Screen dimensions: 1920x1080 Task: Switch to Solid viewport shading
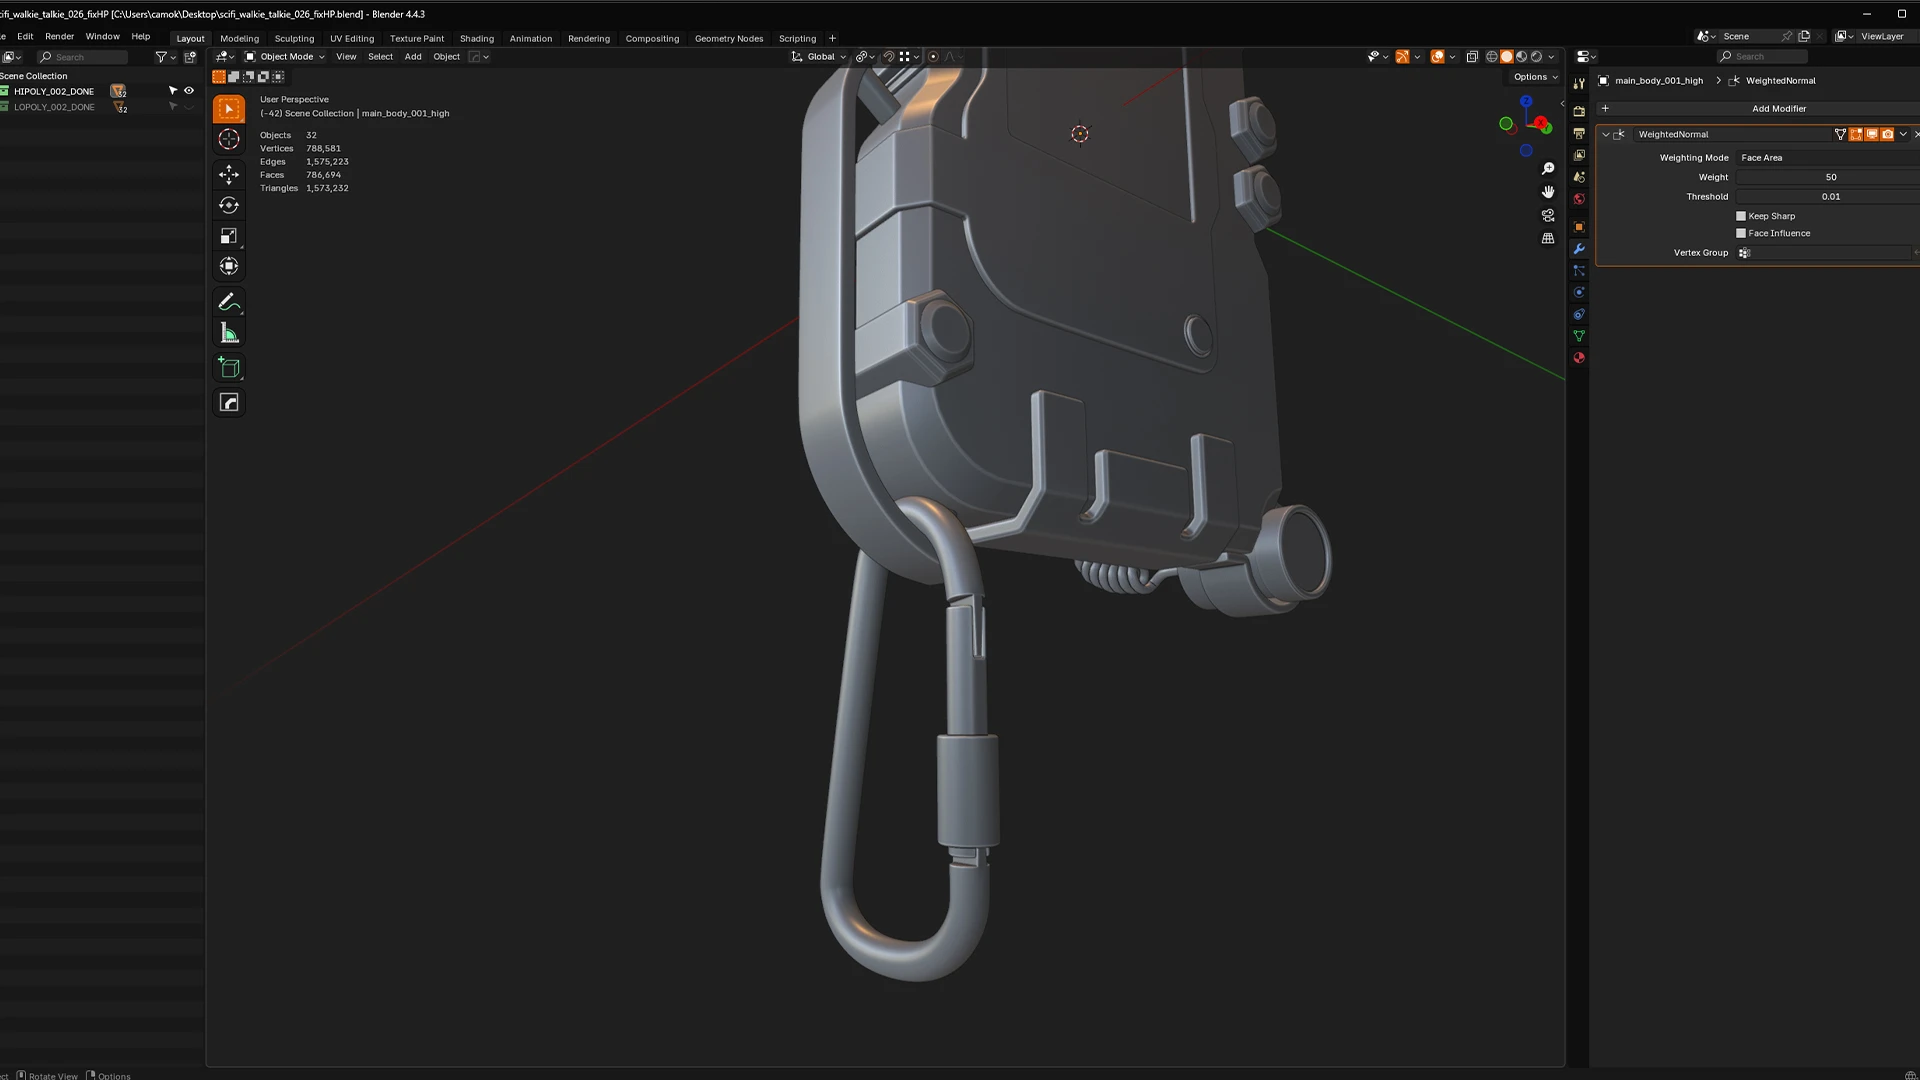[1507, 57]
